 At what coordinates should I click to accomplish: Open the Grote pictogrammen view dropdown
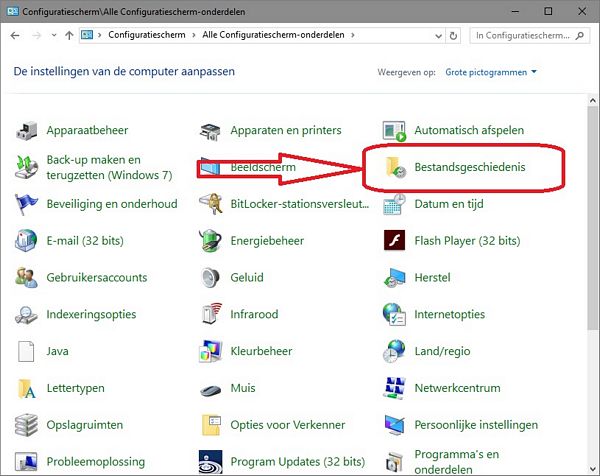pos(491,72)
